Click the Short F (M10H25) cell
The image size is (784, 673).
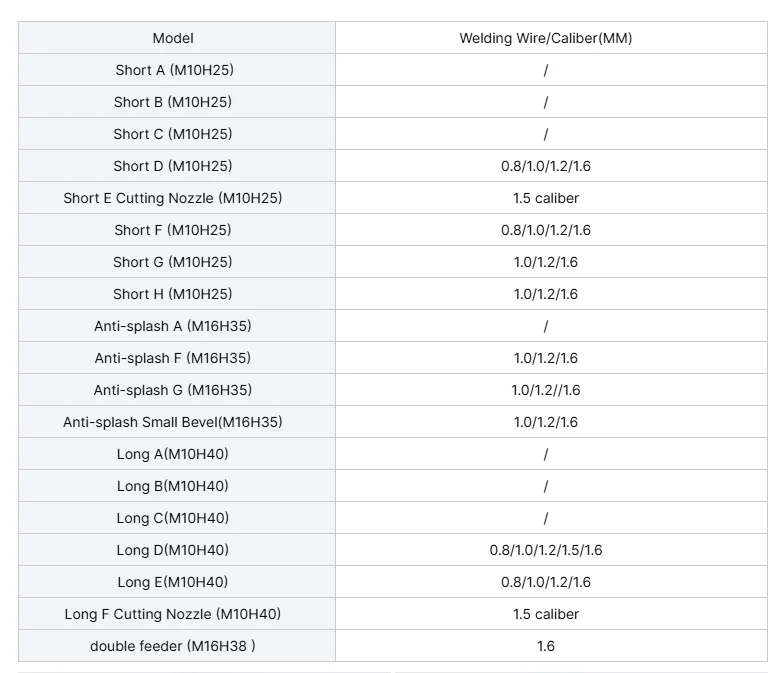[177, 230]
